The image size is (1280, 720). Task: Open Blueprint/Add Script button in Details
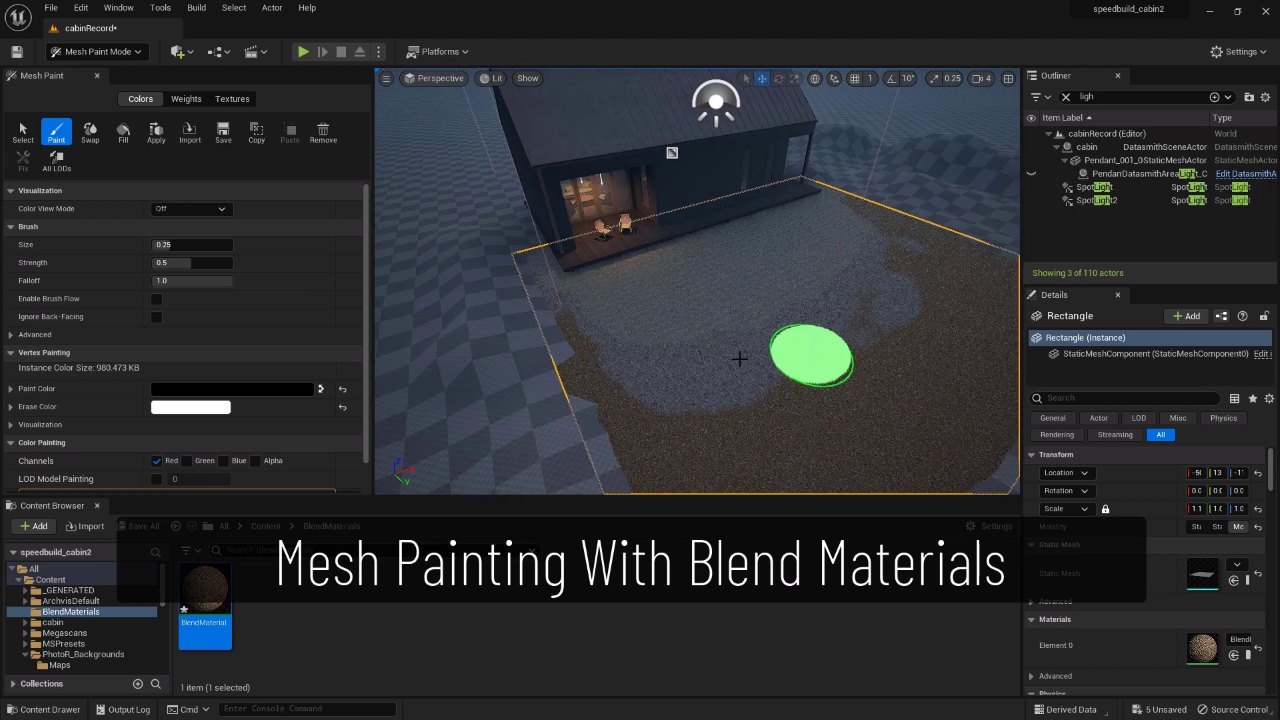coord(1221,316)
